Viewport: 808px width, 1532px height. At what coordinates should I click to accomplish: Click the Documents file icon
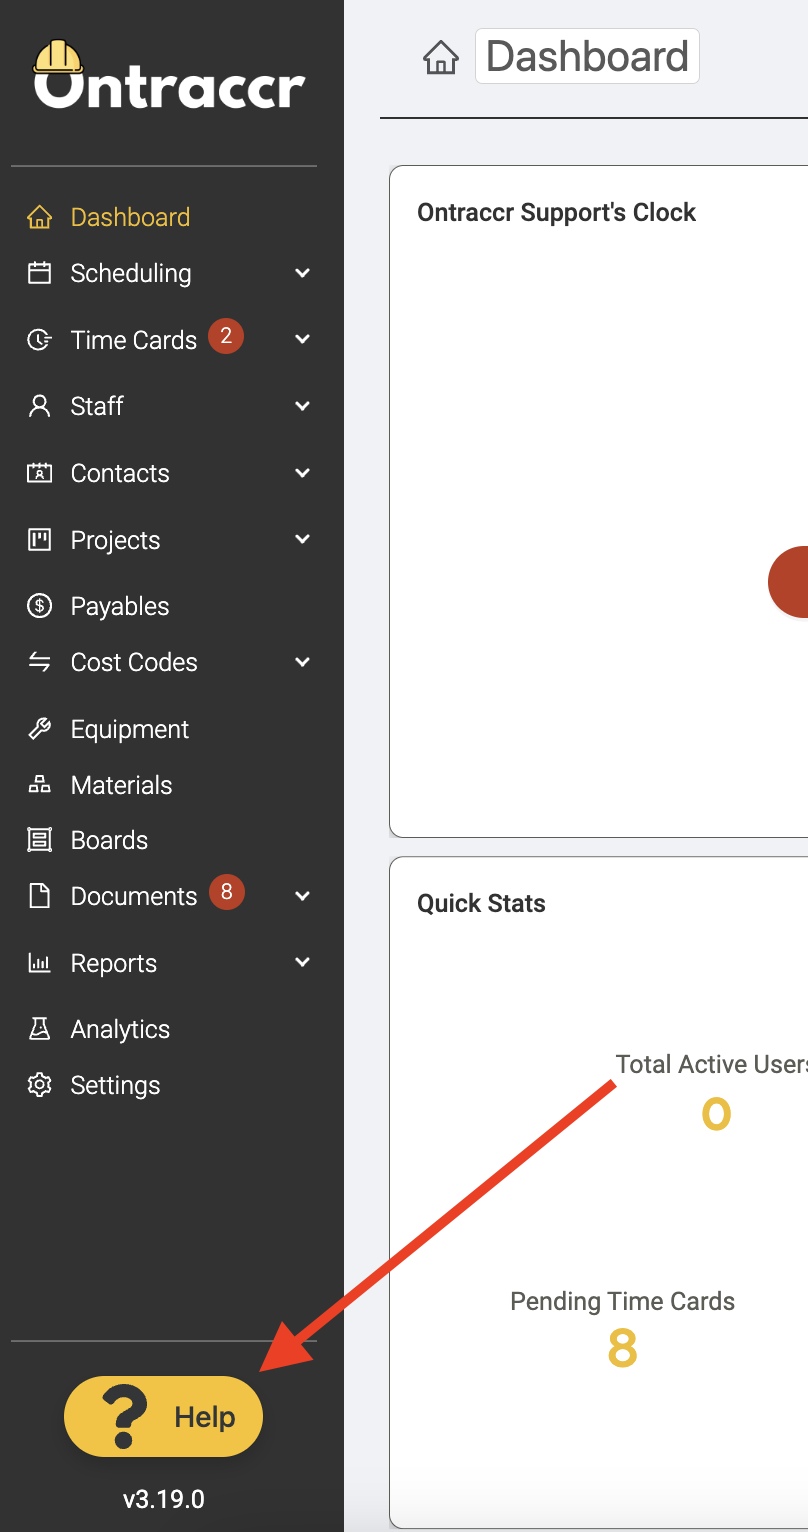tap(39, 896)
